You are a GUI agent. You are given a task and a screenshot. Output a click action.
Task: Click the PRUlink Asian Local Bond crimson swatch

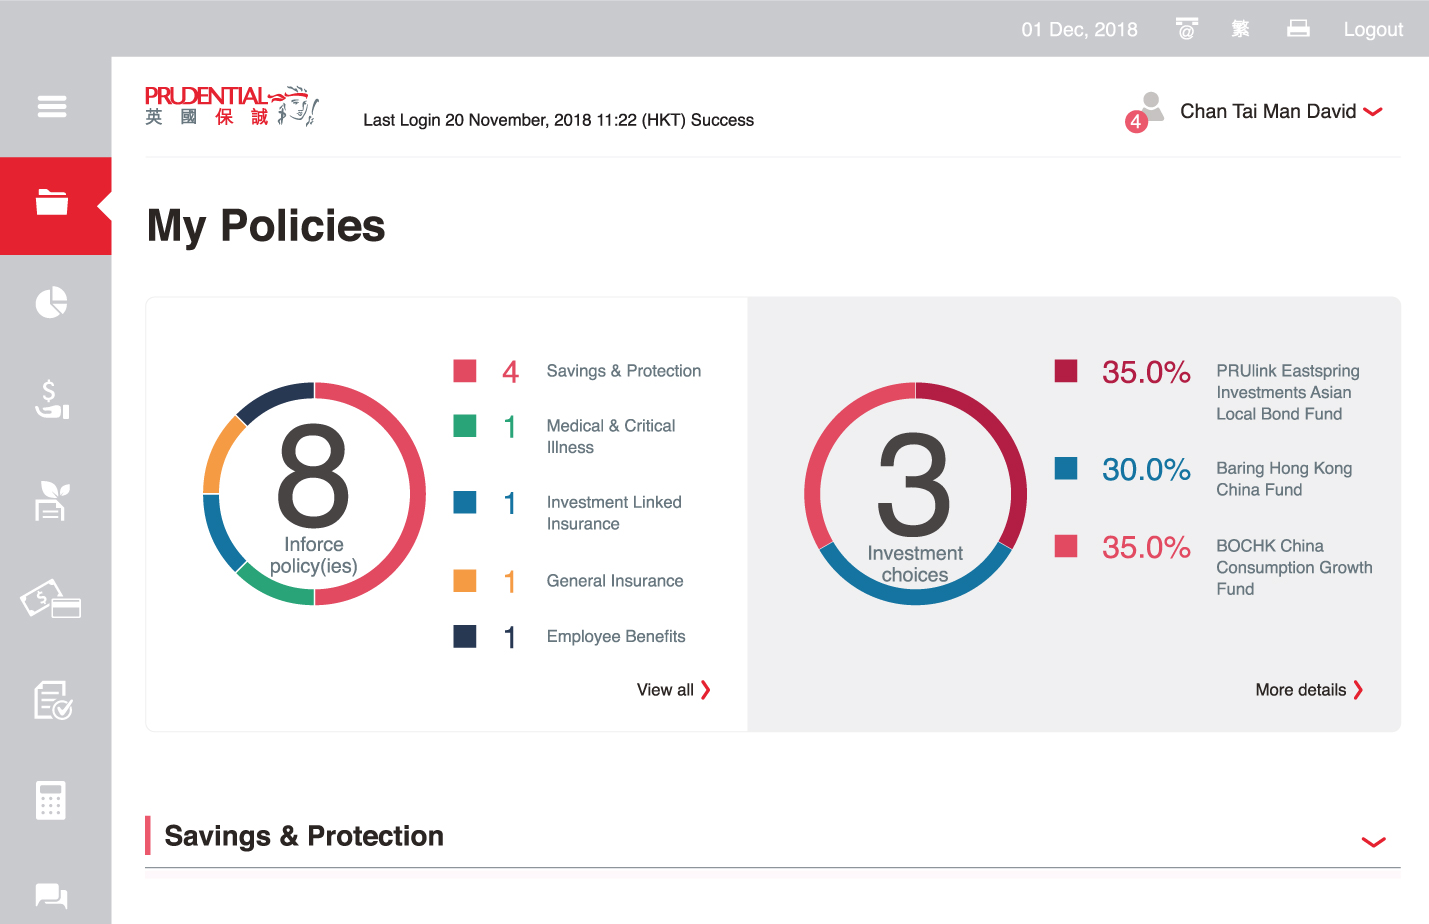click(1066, 371)
